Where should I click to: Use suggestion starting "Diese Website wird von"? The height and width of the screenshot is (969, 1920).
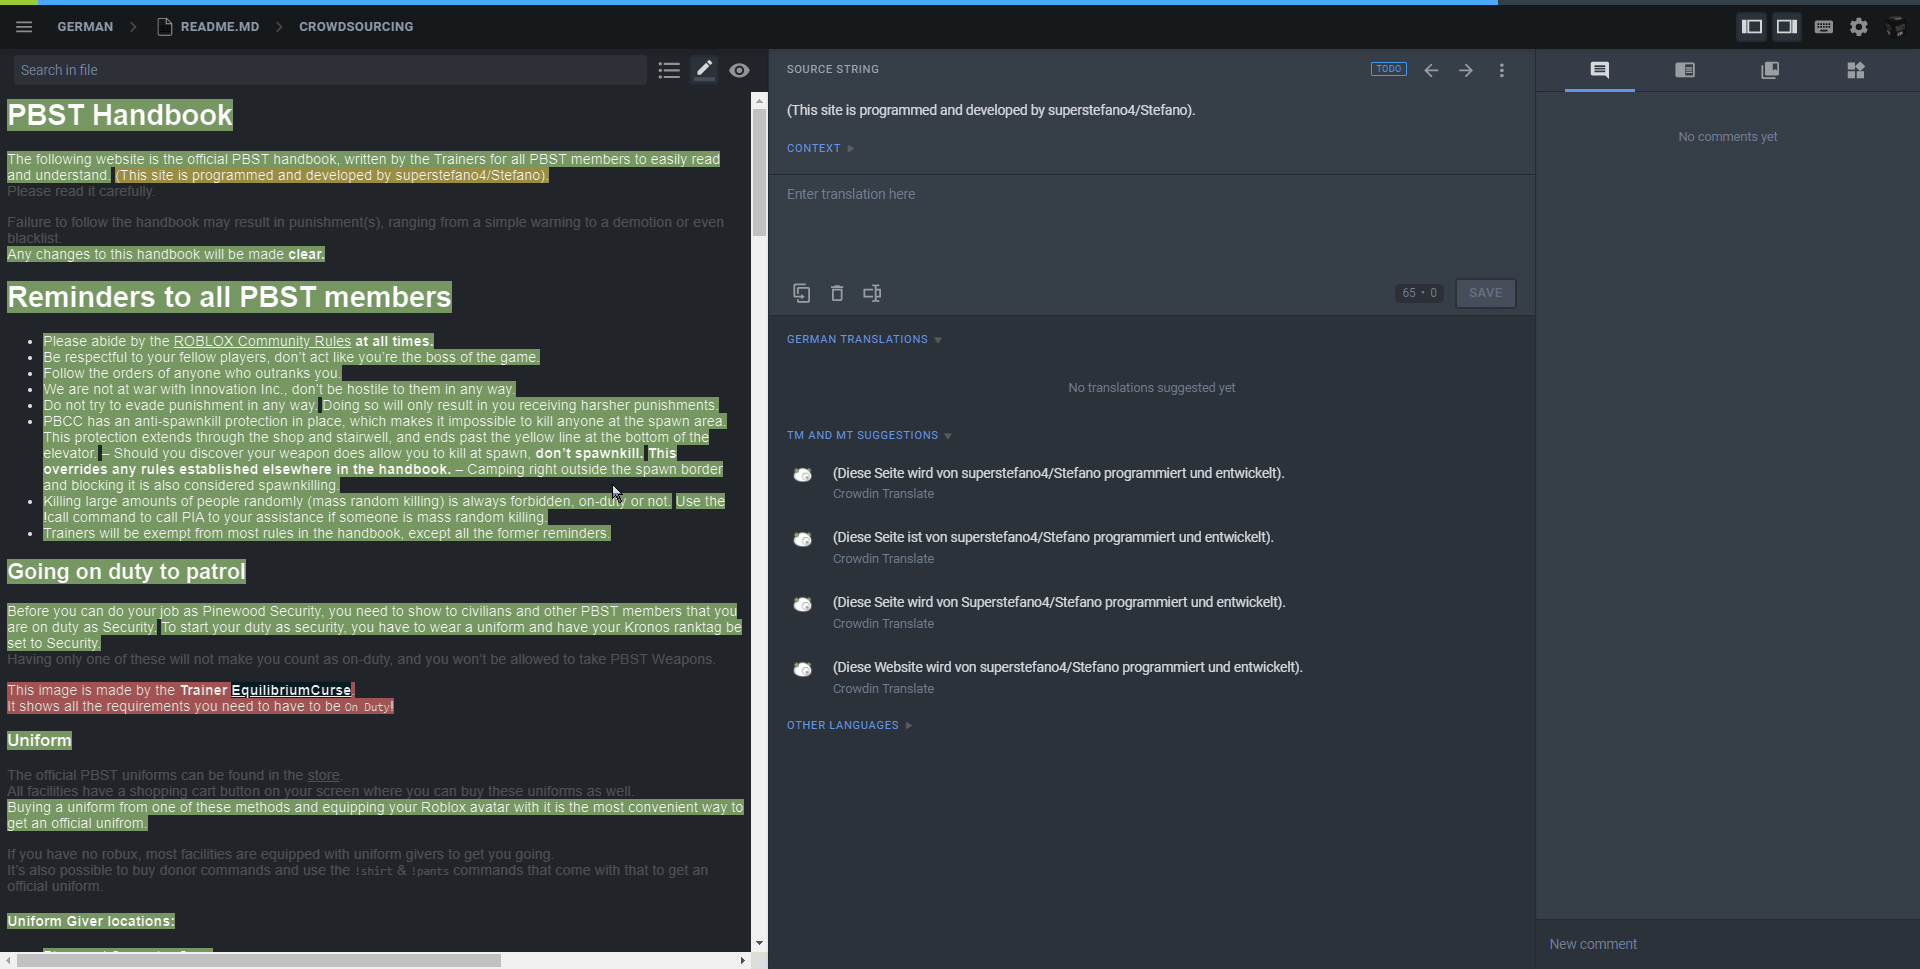pyautogui.click(x=1067, y=667)
